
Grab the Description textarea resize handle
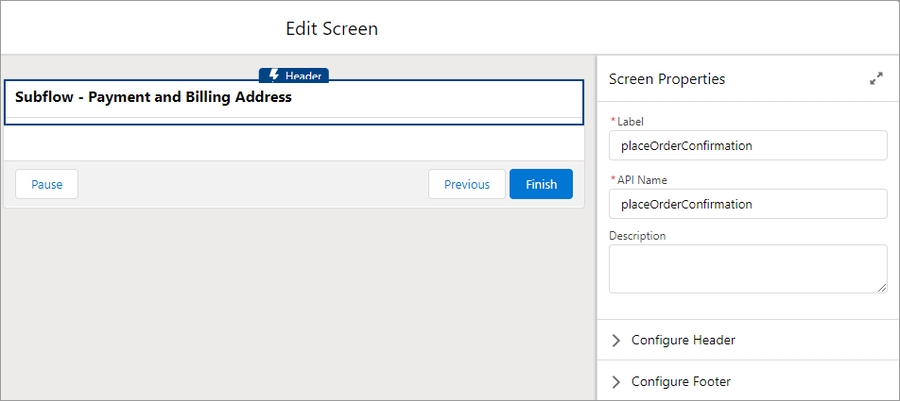(881, 287)
